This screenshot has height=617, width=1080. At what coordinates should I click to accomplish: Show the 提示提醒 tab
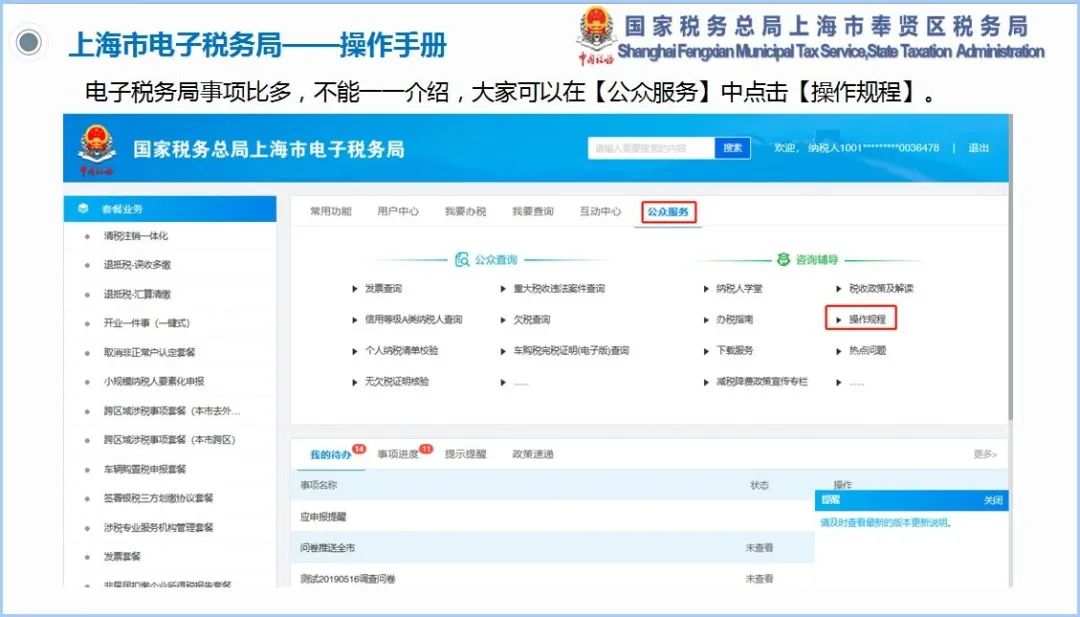click(x=466, y=454)
